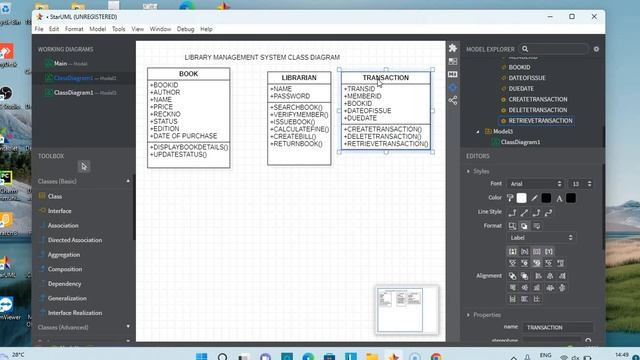Set Oblique line style
640x360 pixels.
point(524,213)
